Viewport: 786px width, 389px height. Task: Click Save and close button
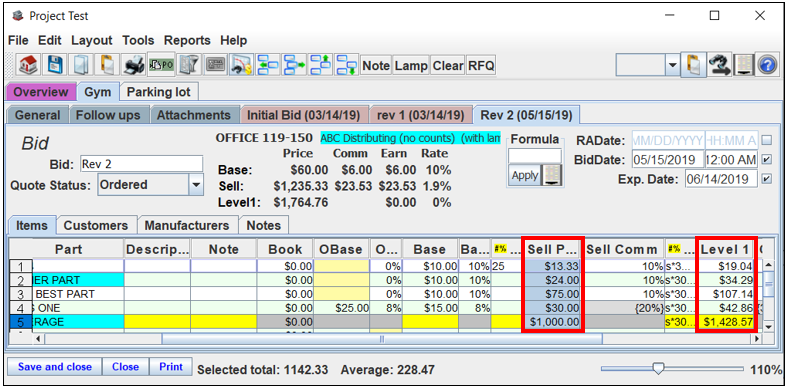point(55,367)
